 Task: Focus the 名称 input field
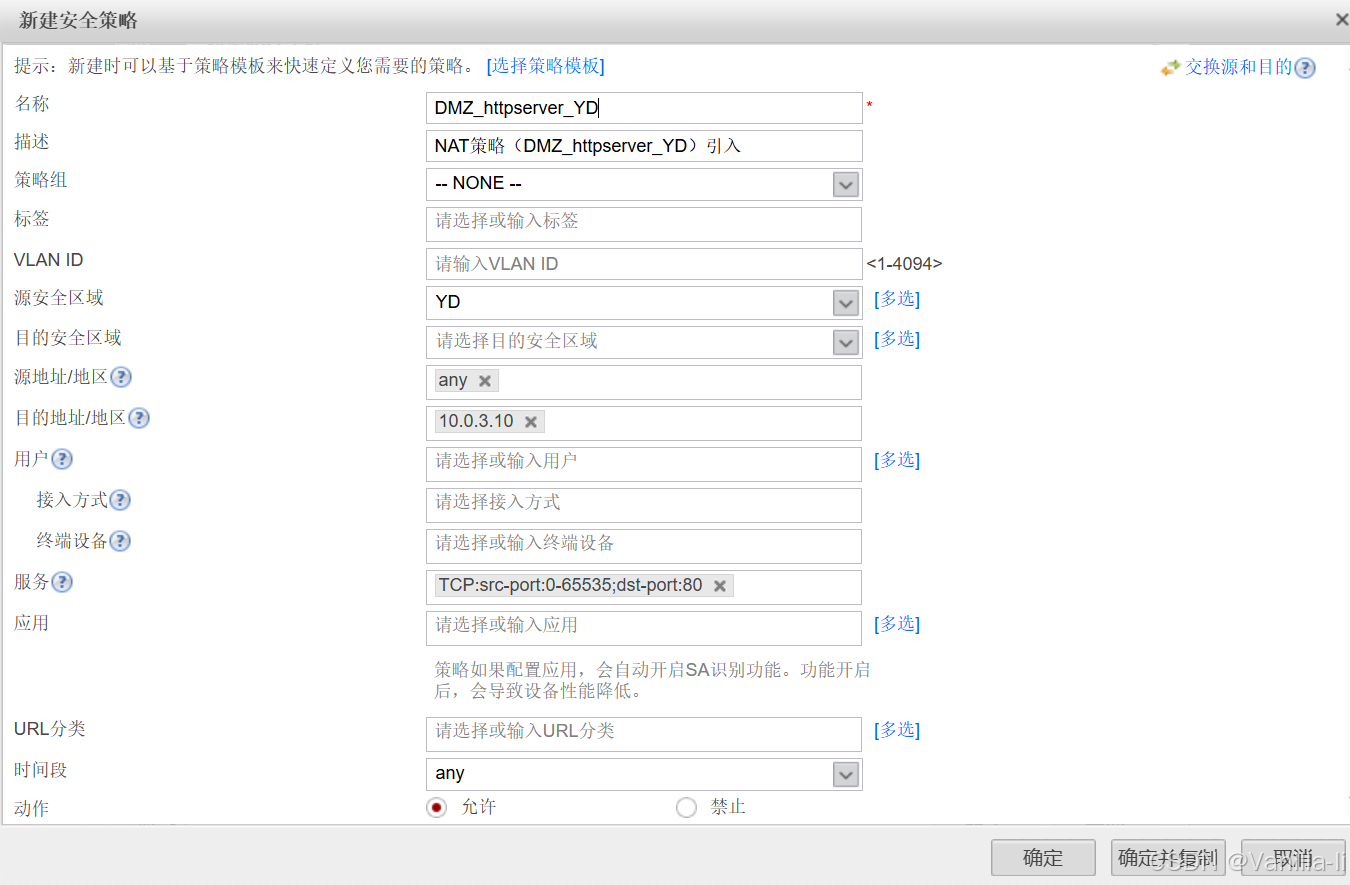644,108
